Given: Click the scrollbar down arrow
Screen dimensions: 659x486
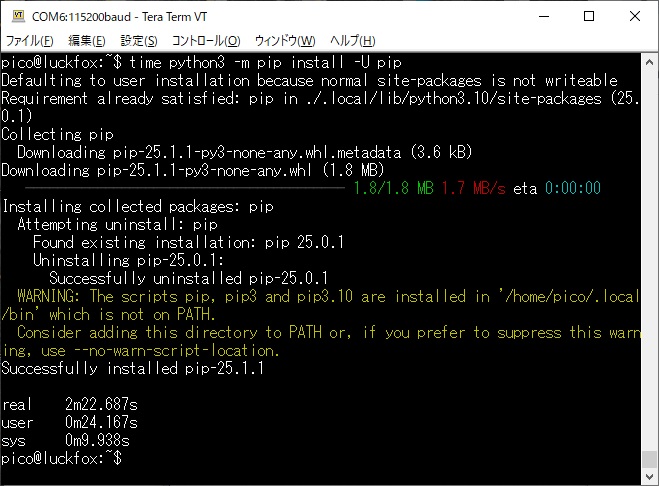Looking at the screenshot, I should [x=650, y=477].
